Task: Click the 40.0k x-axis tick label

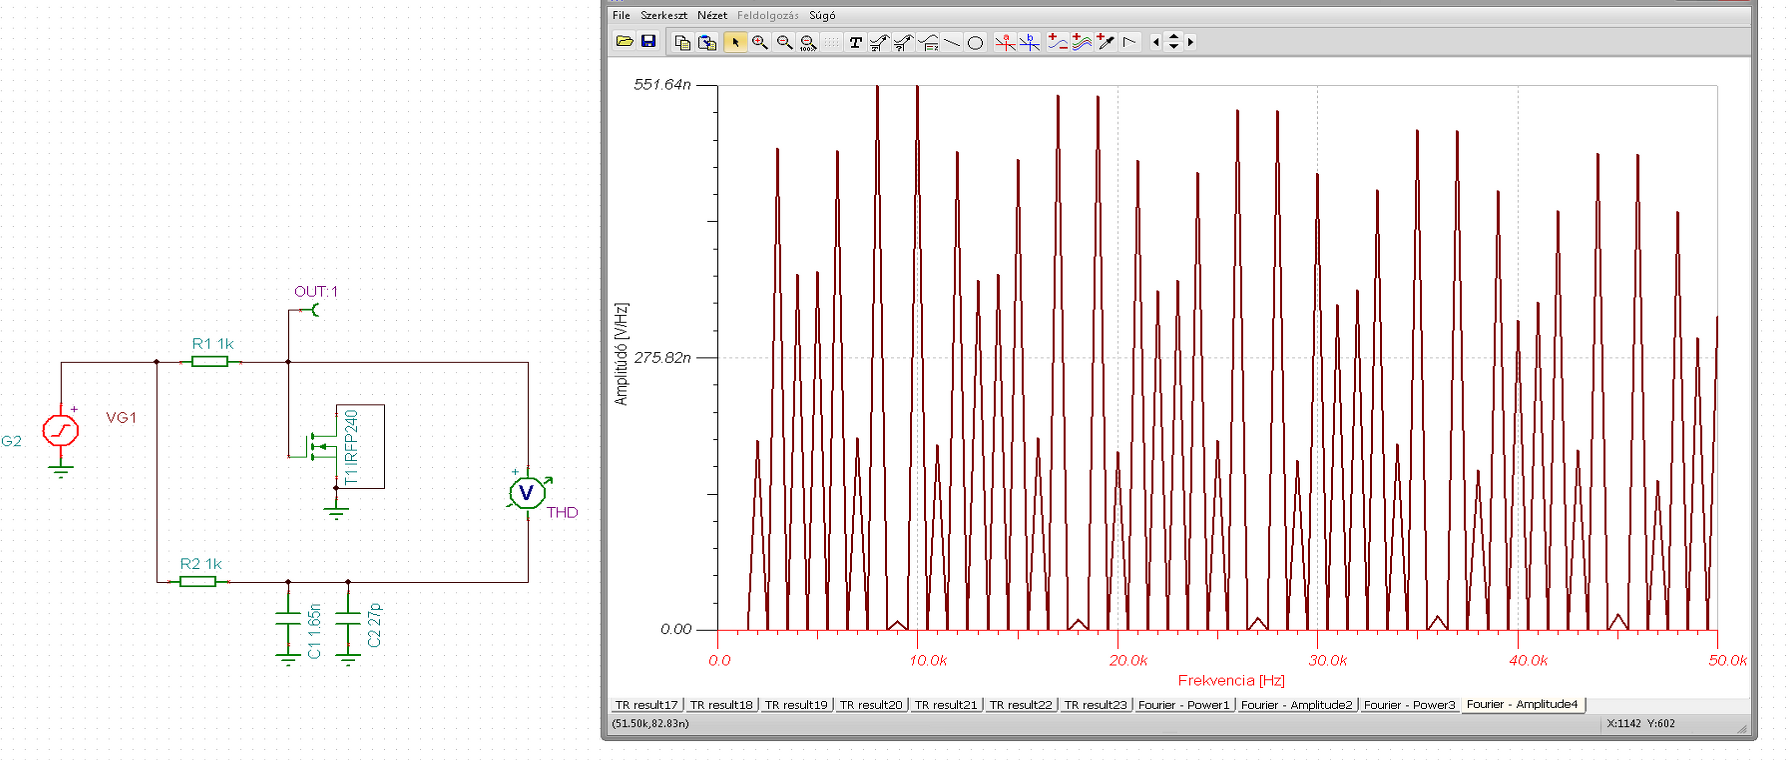Action: (x=1528, y=661)
